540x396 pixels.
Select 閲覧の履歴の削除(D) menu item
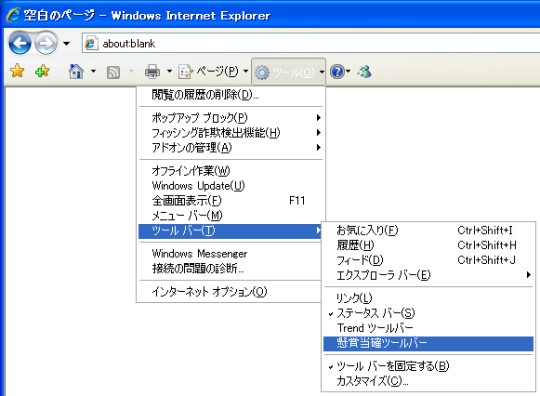230,94
